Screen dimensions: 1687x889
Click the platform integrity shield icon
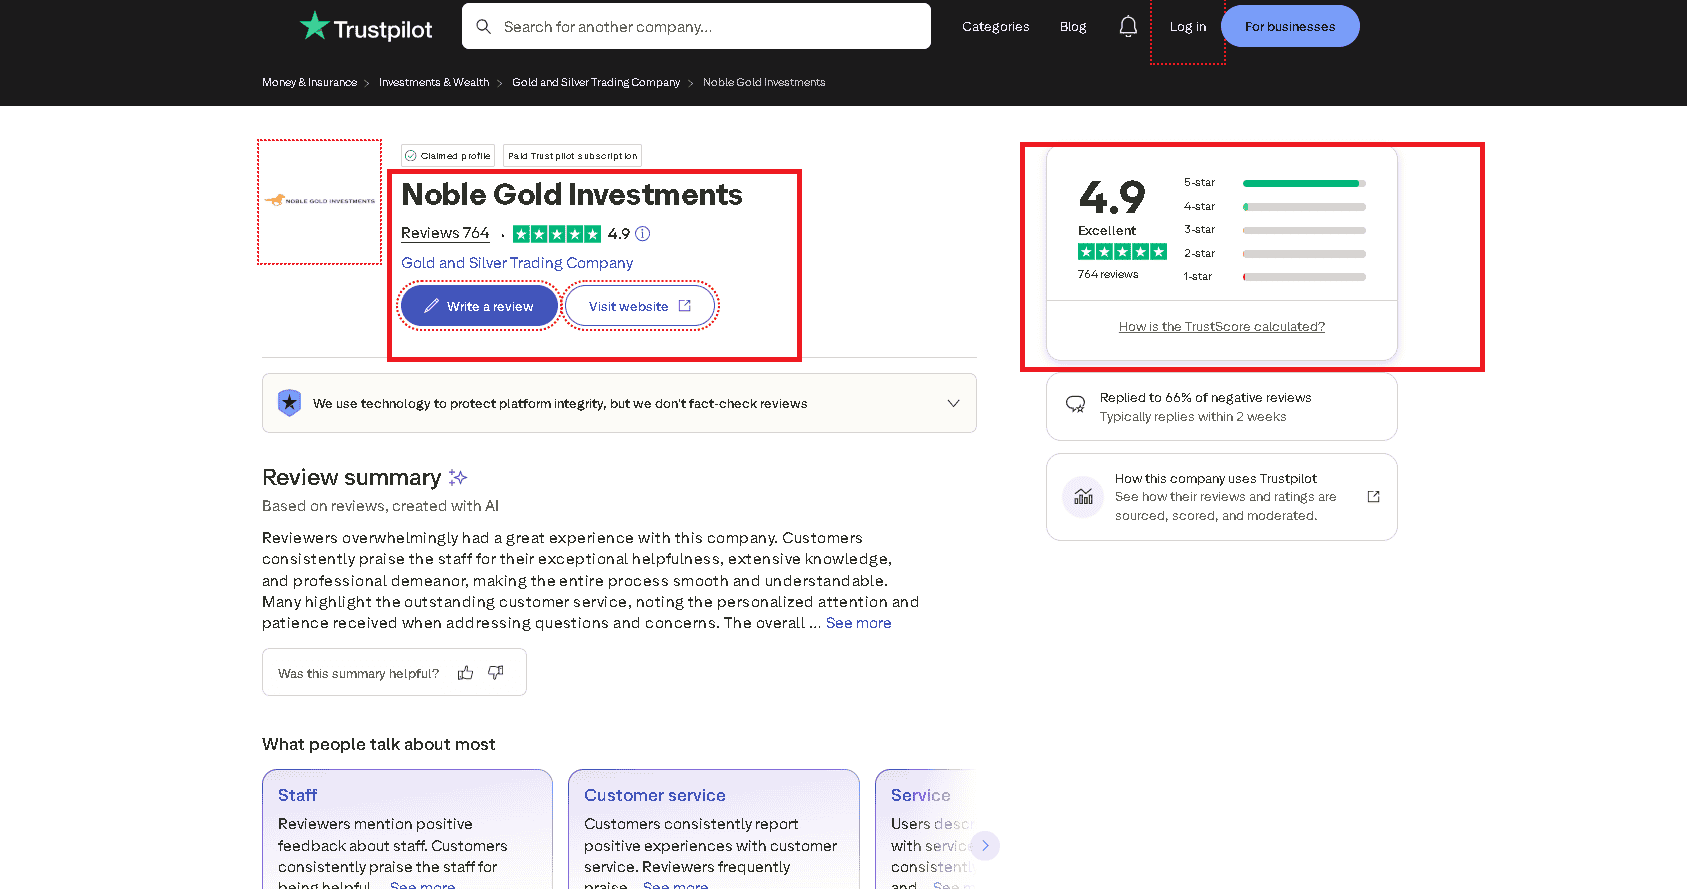[x=289, y=403]
